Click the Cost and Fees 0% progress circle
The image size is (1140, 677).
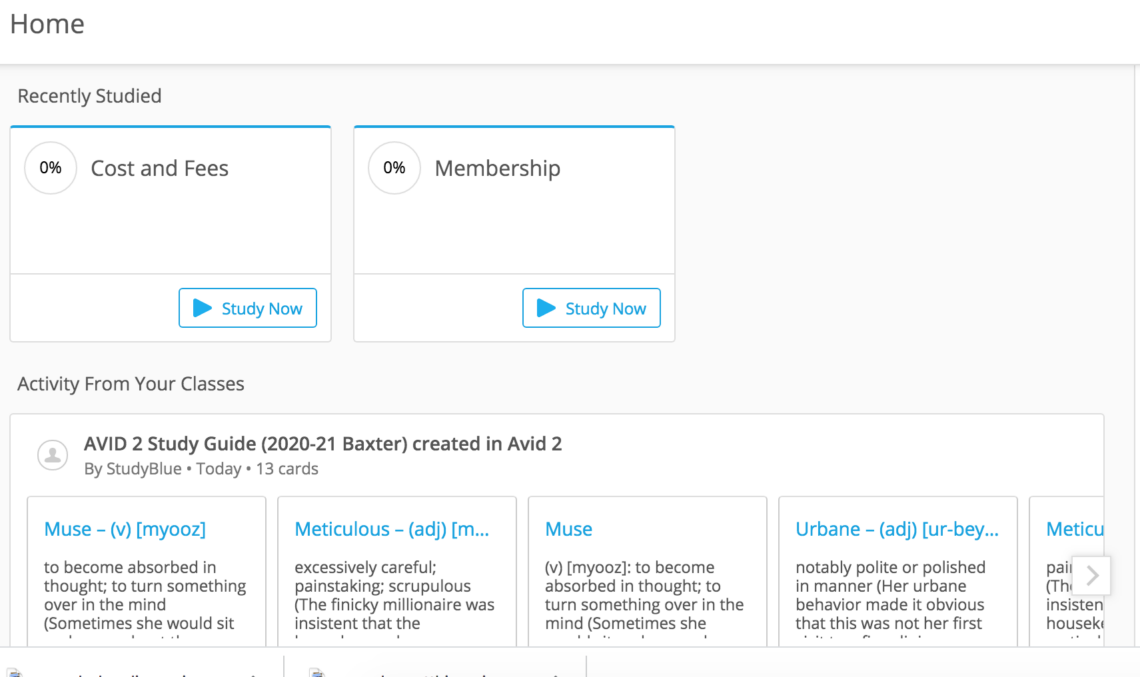pyautogui.click(x=50, y=168)
